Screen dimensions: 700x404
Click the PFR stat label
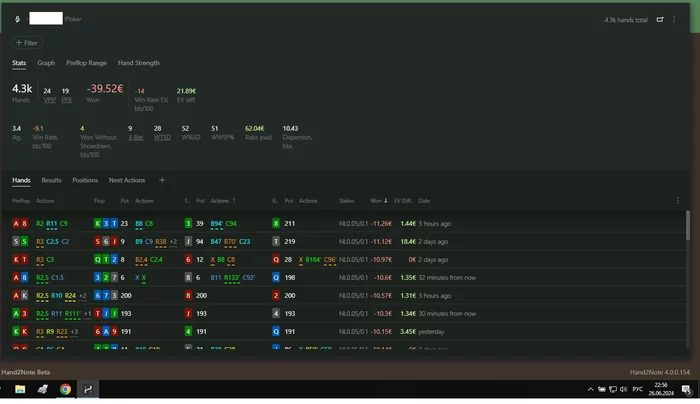click(67, 100)
